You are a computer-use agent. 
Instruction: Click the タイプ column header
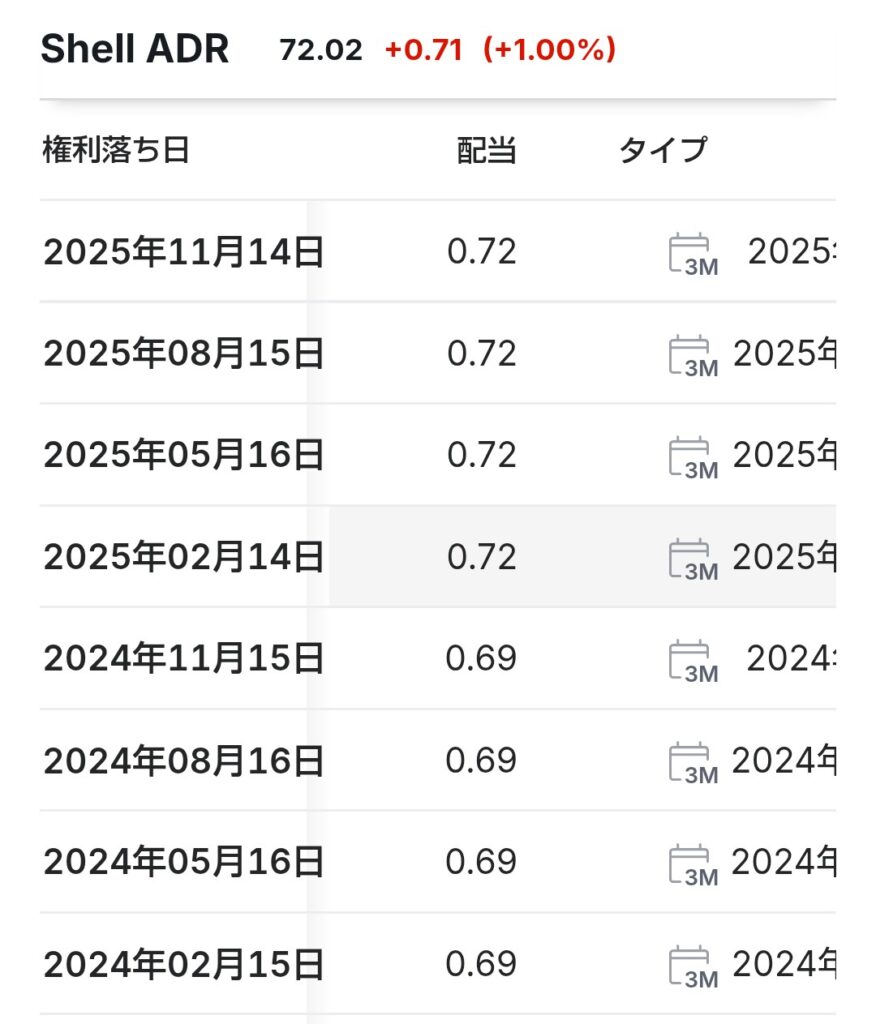click(x=662, y=150)
